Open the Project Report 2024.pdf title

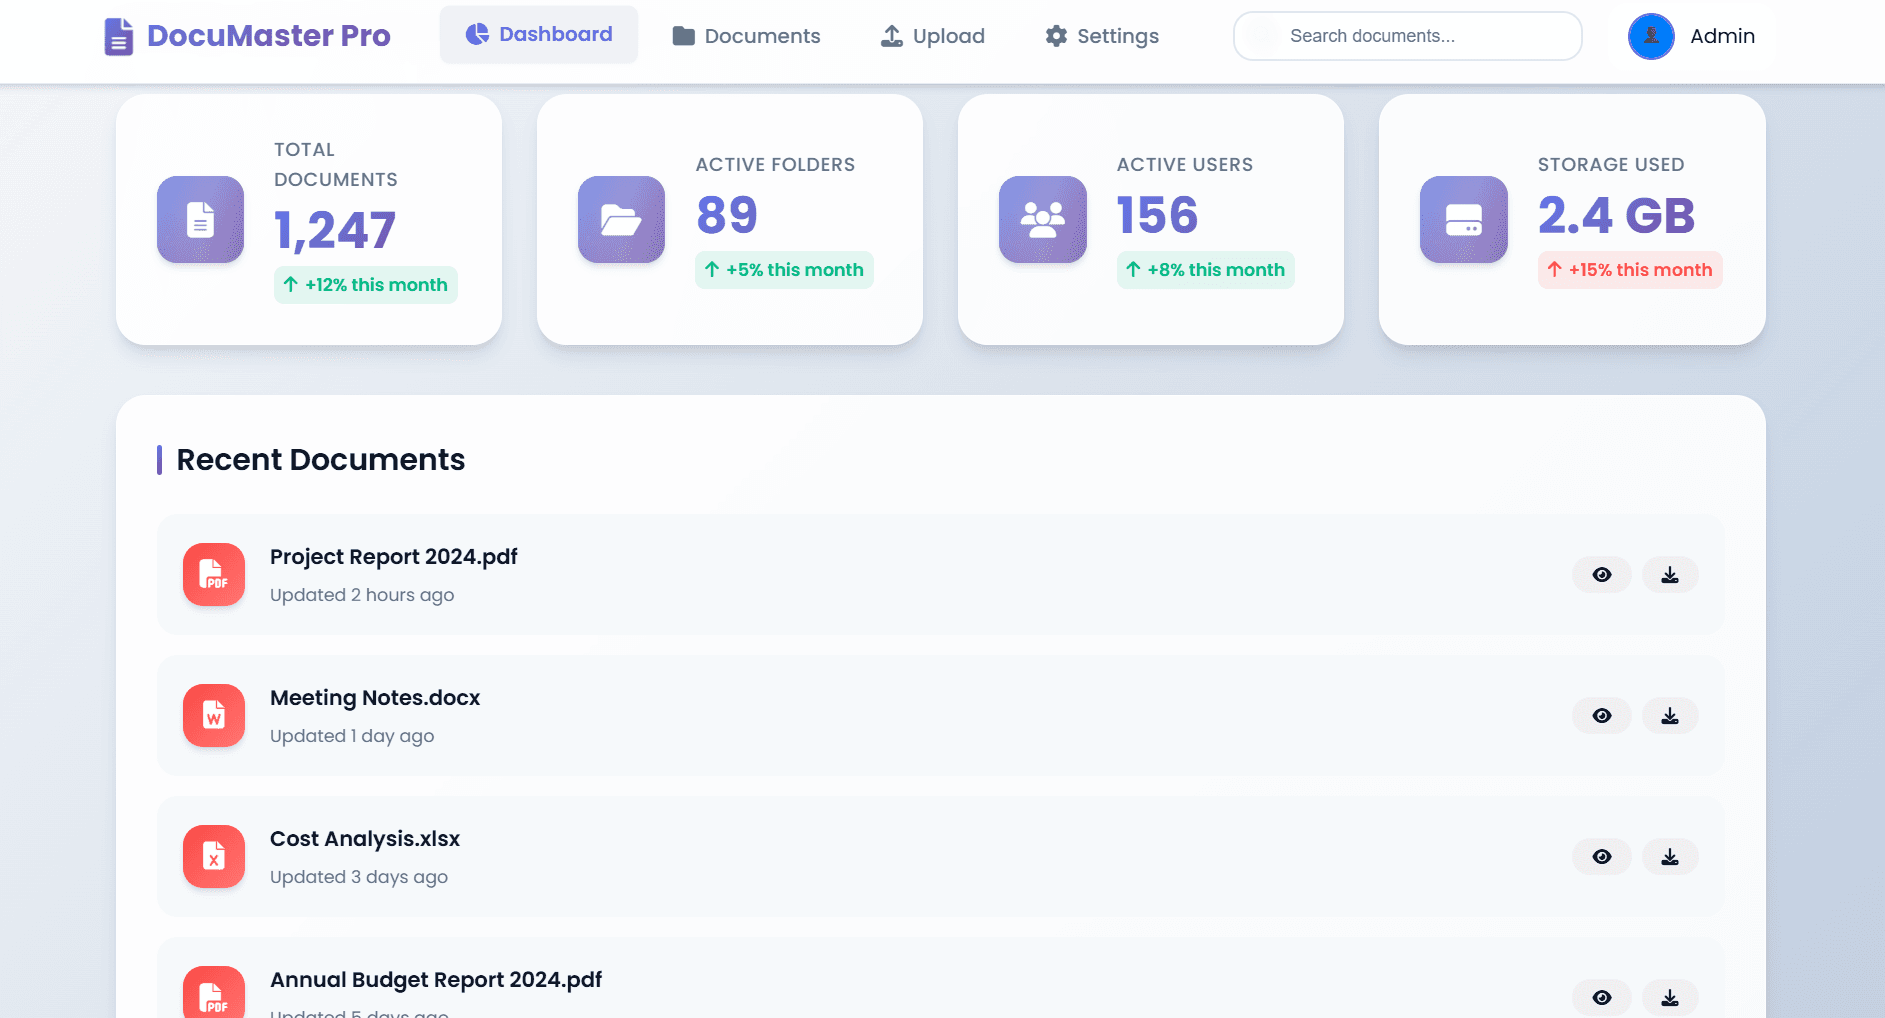(x=393, y=557)
